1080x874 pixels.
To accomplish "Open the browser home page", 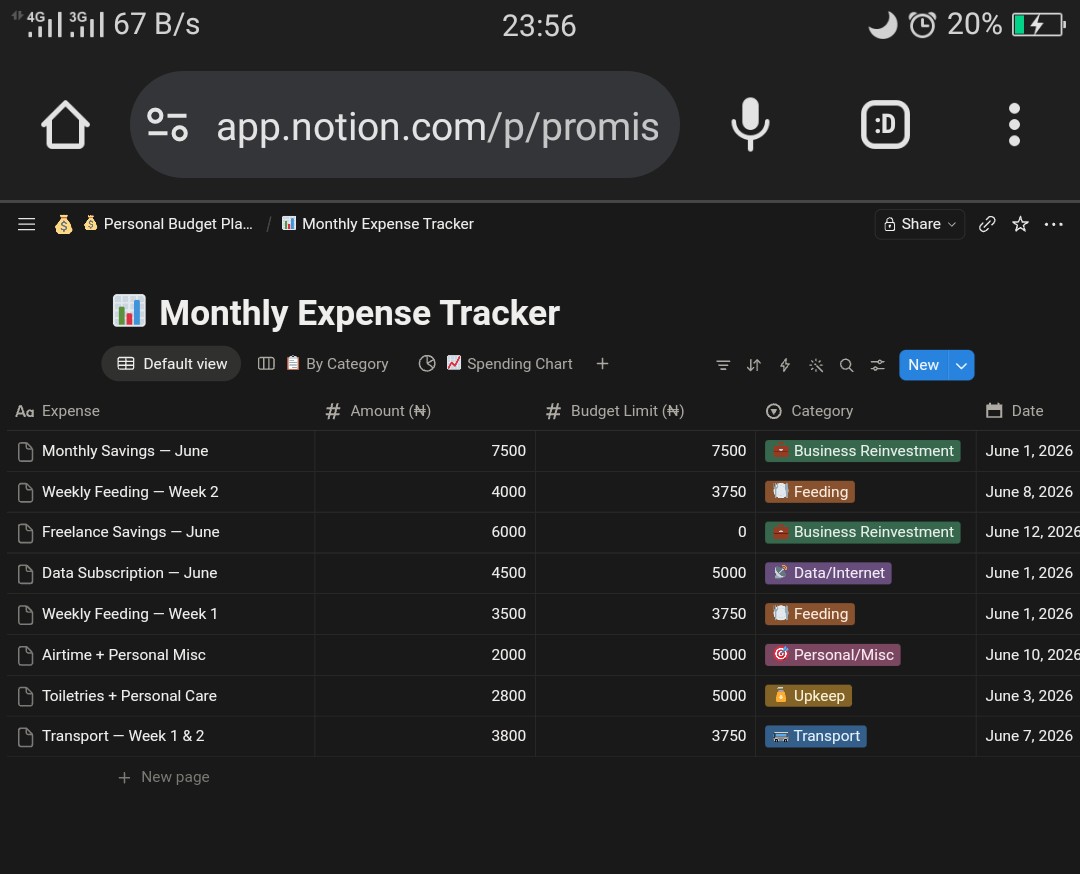I will (65, 125).
